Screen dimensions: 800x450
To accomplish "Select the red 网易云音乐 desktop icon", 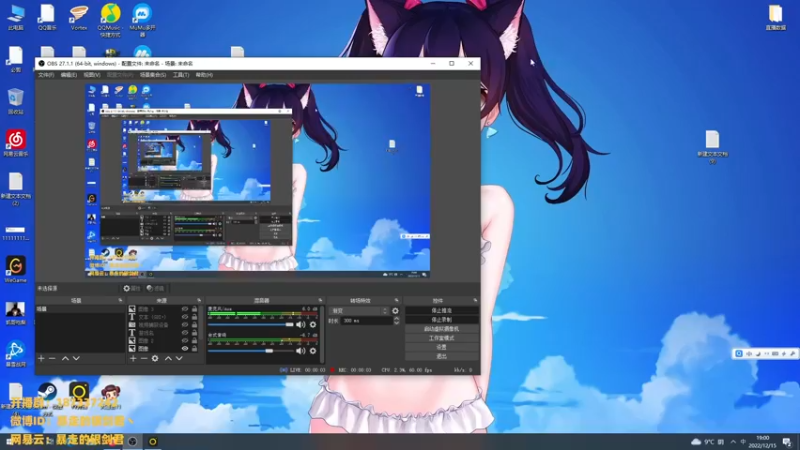I will [16, 143].
